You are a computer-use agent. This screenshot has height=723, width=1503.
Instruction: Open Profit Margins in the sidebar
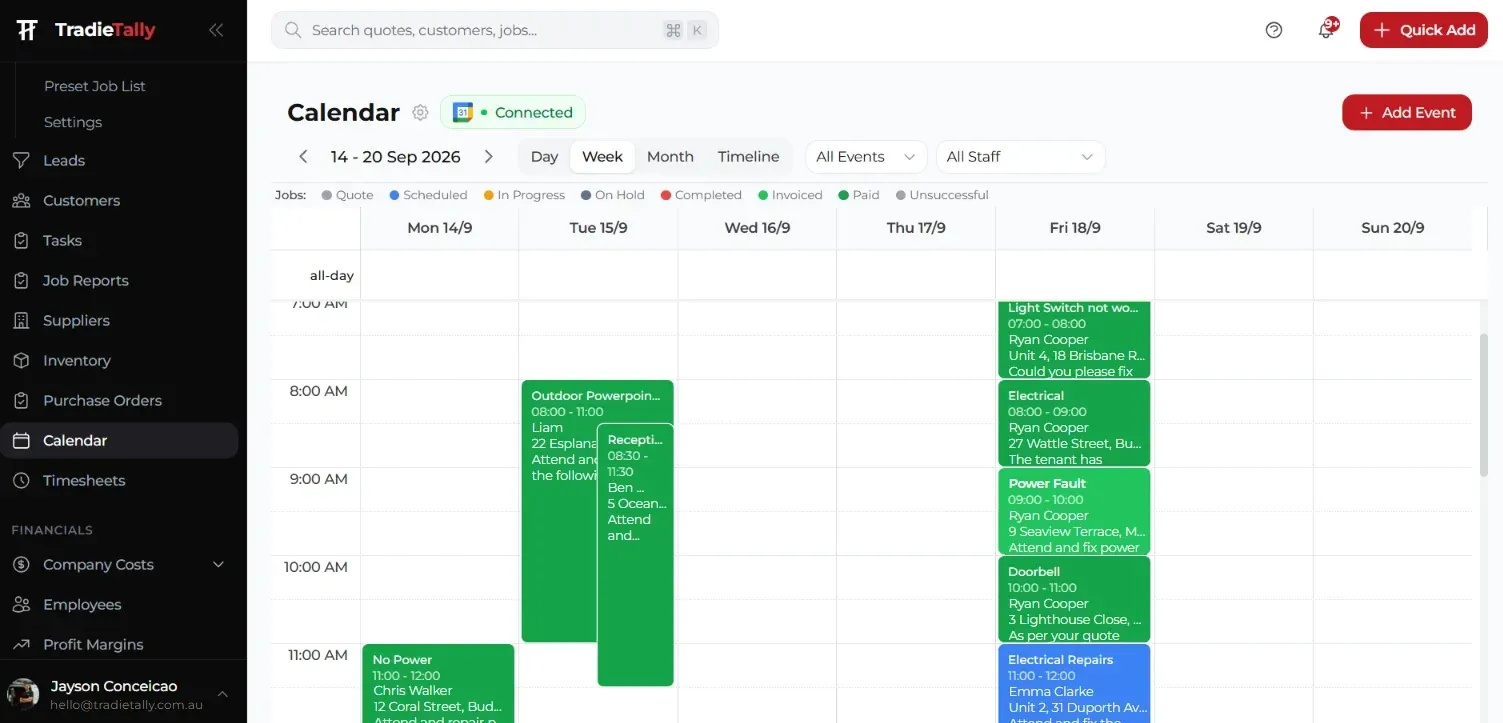(119, 644)
